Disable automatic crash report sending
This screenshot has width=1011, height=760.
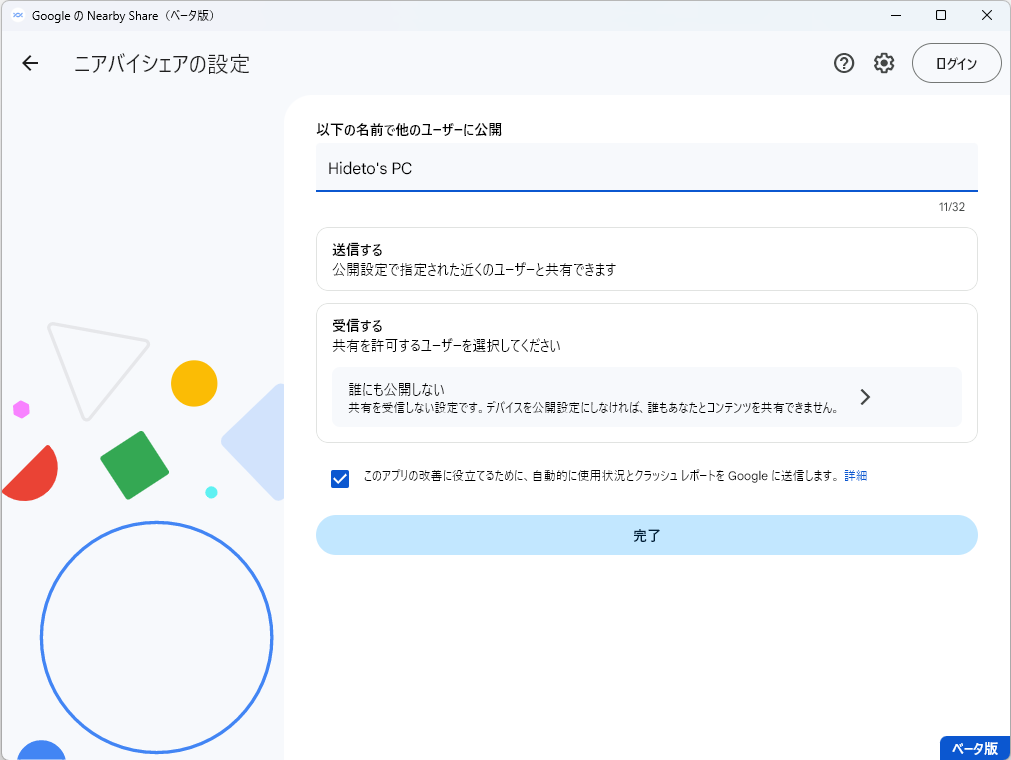(340, 479)
